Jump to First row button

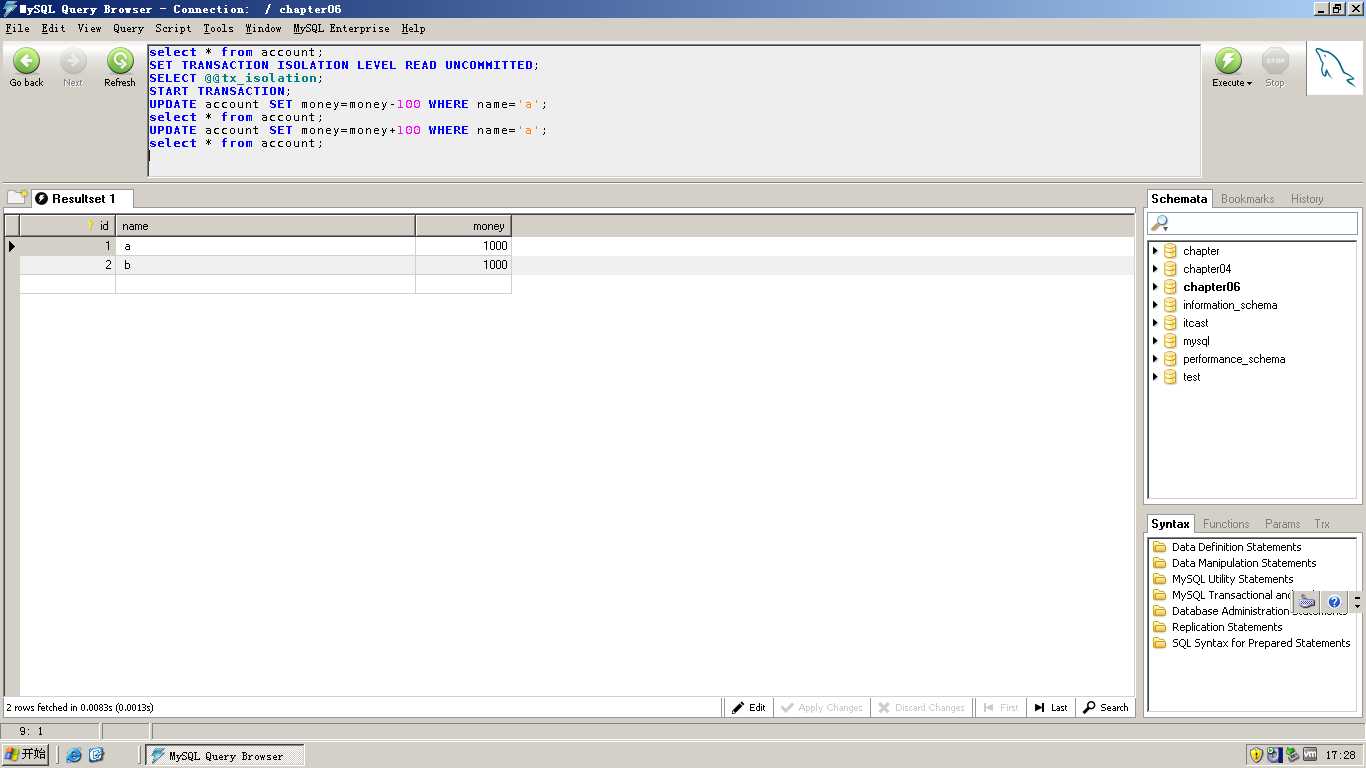point(1000,707)
